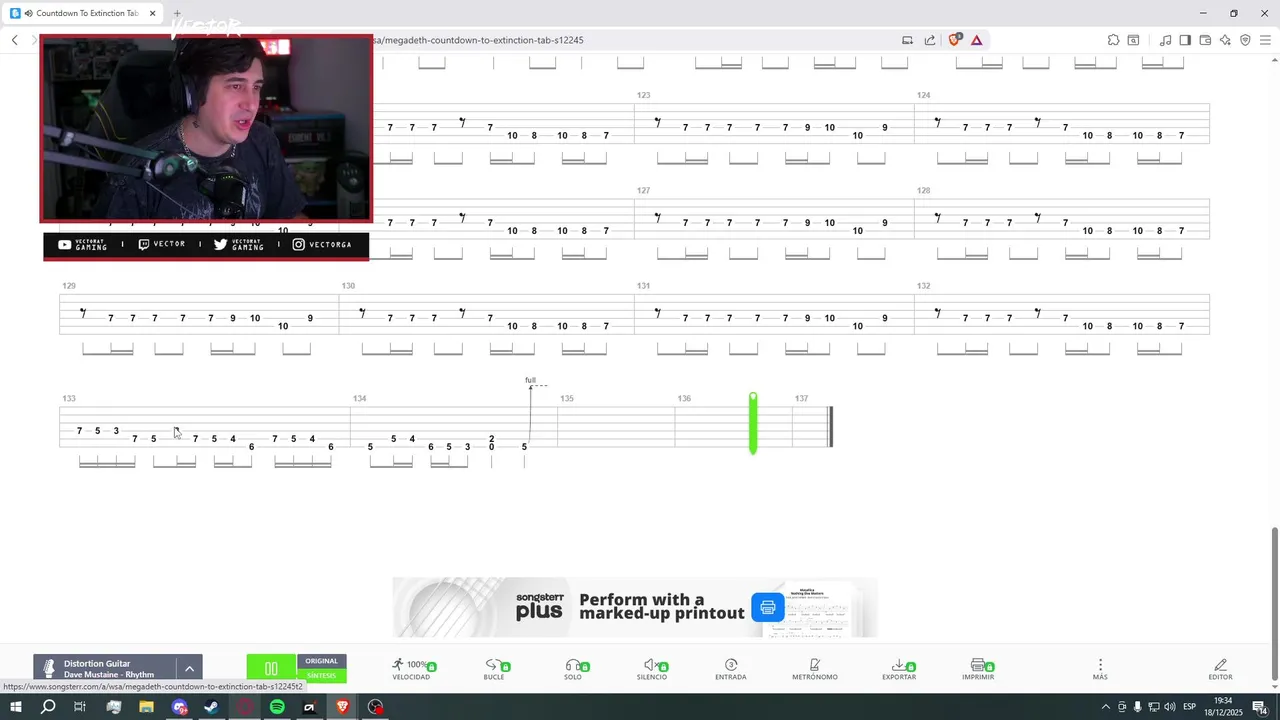
Task: Click the Vector YouTube gaming overlay label
Action: tap(82, 244)
